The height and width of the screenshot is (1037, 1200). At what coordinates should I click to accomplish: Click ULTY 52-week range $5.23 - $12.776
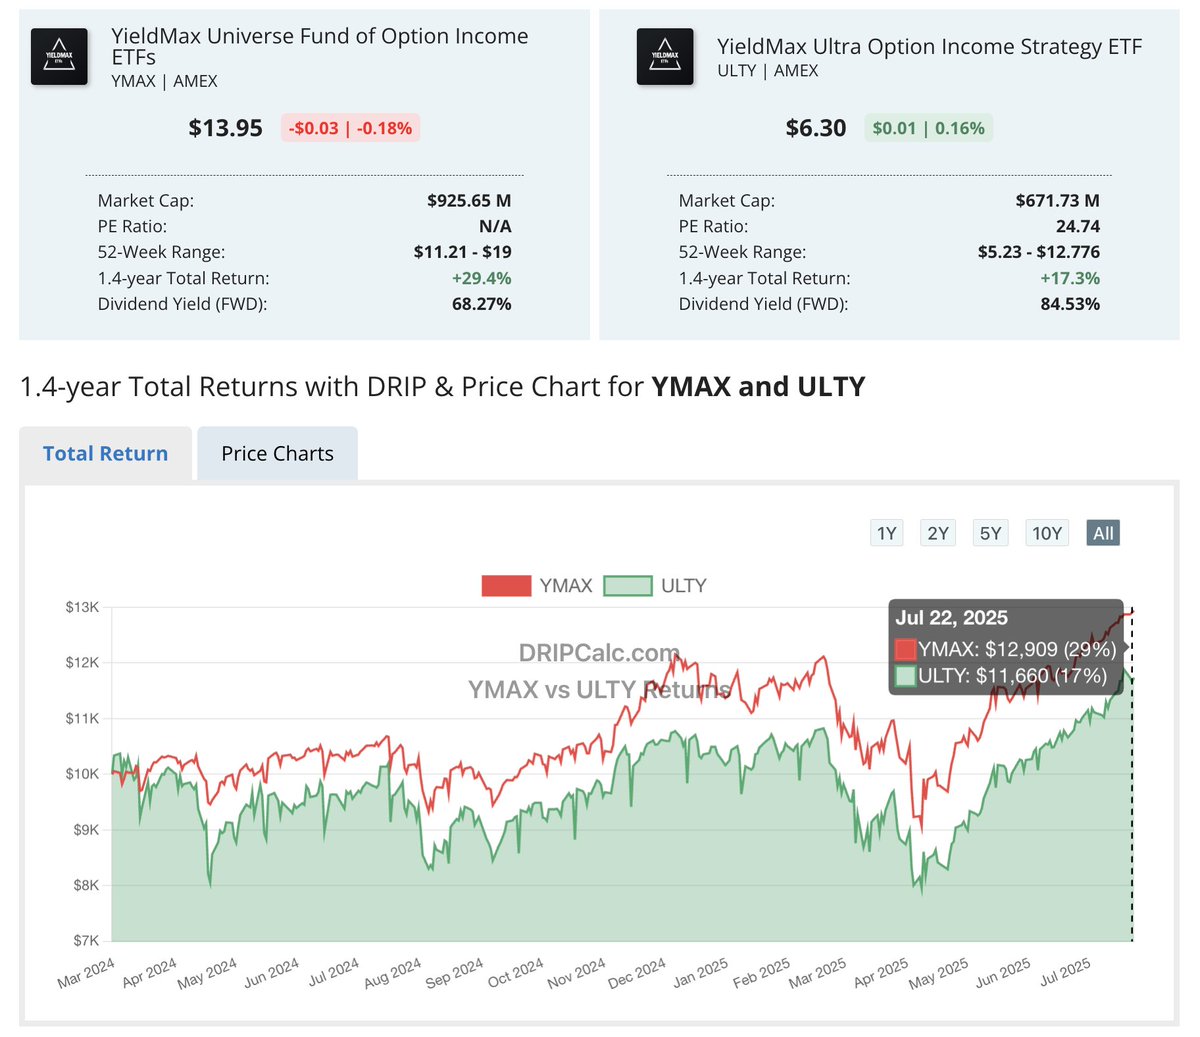[x=1039, y=252]
